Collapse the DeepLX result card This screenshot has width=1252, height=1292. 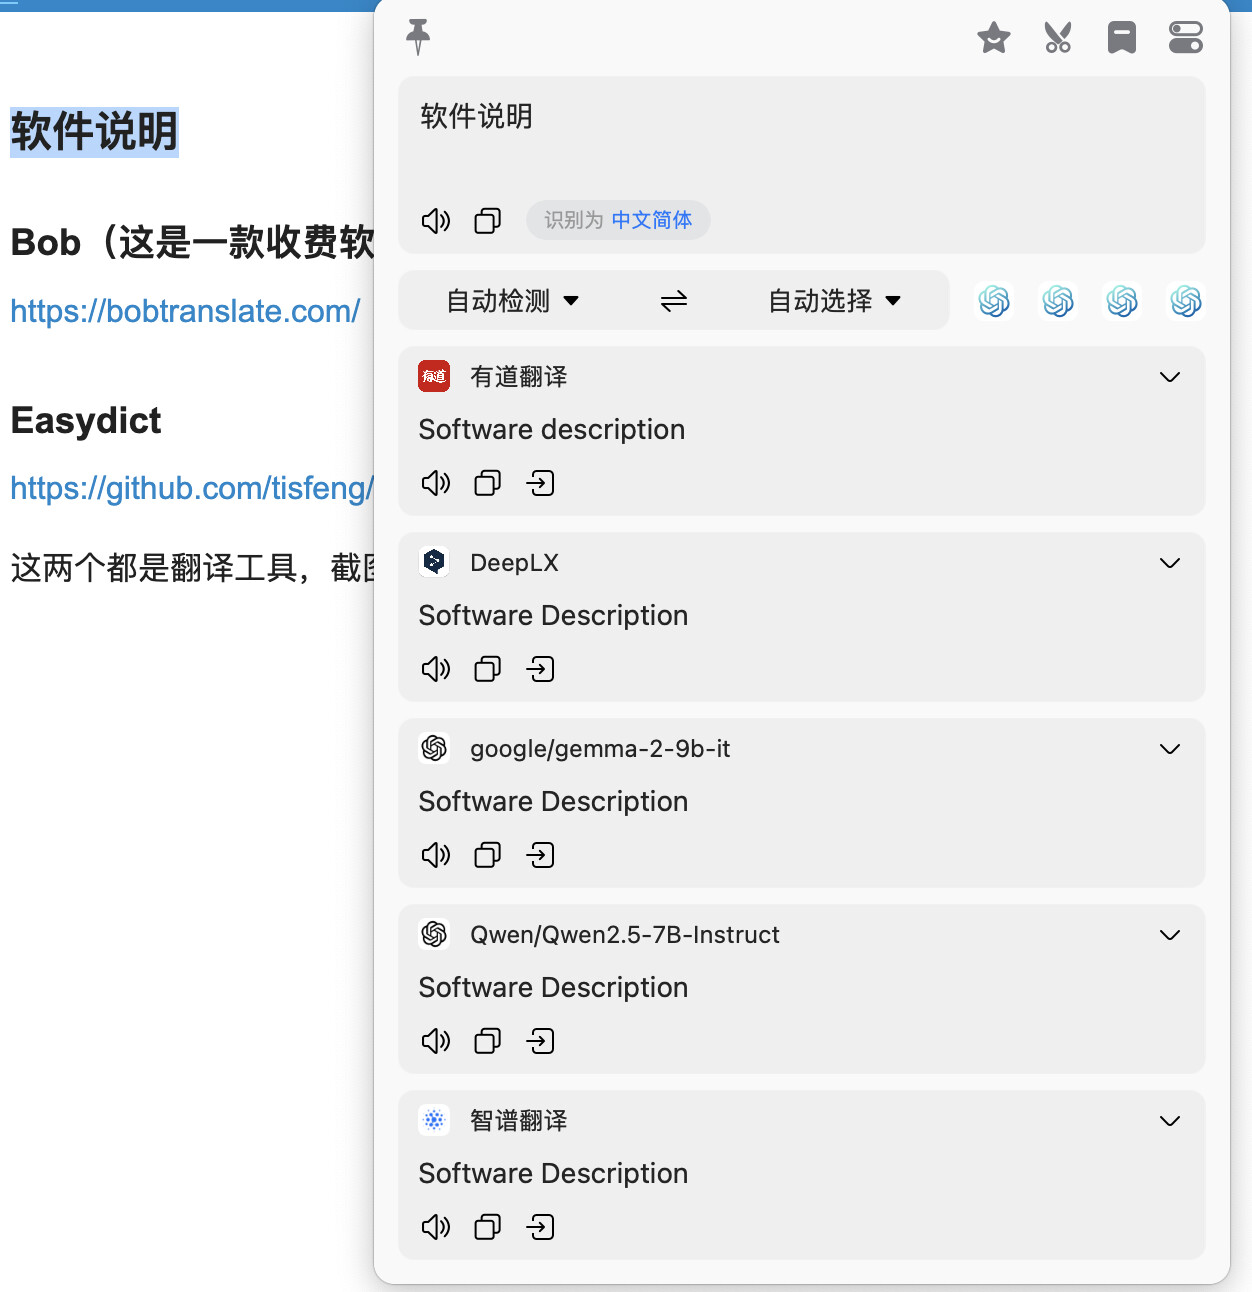coord(1170,562)
